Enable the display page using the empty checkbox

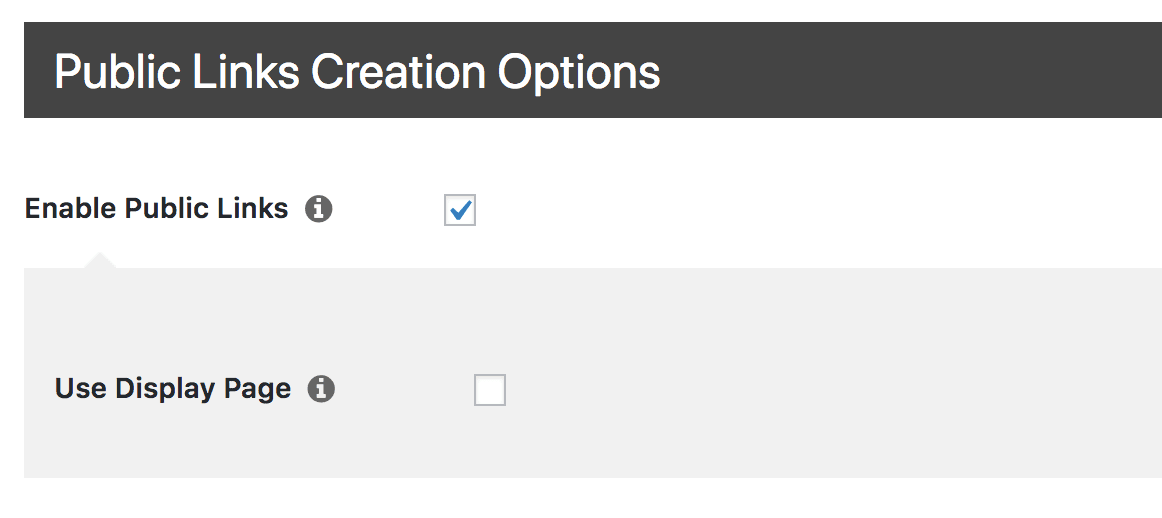pos(490,390)
